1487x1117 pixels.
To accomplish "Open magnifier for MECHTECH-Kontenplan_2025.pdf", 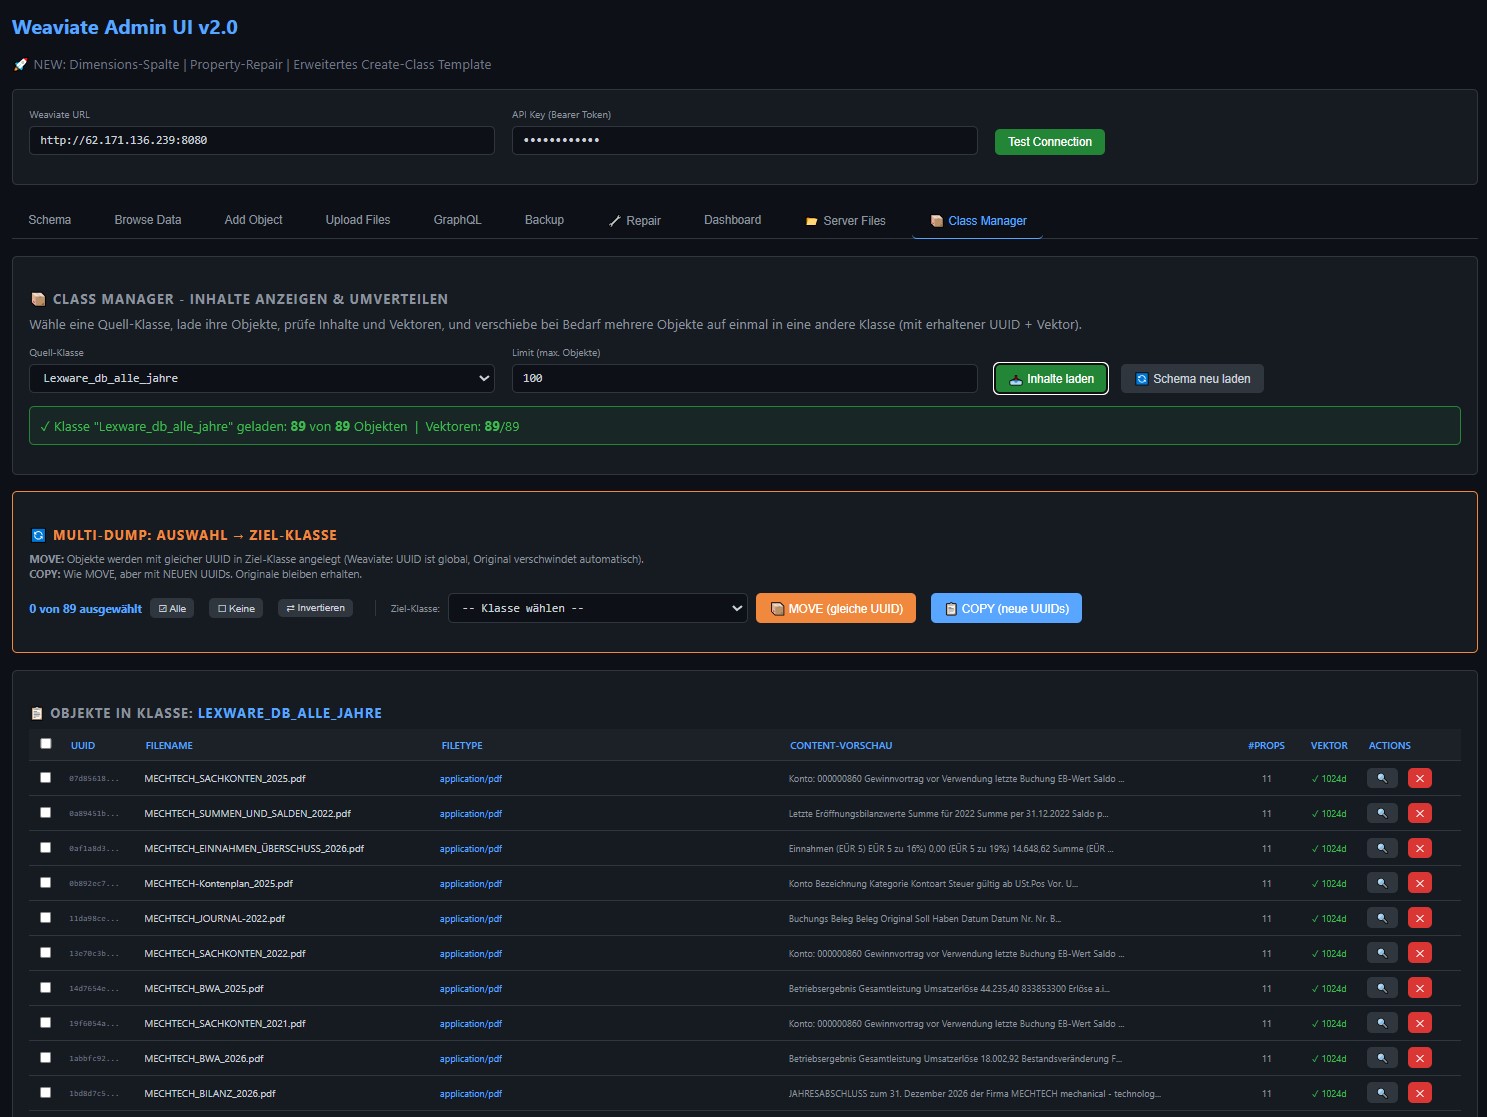I will click(1381, 883).
